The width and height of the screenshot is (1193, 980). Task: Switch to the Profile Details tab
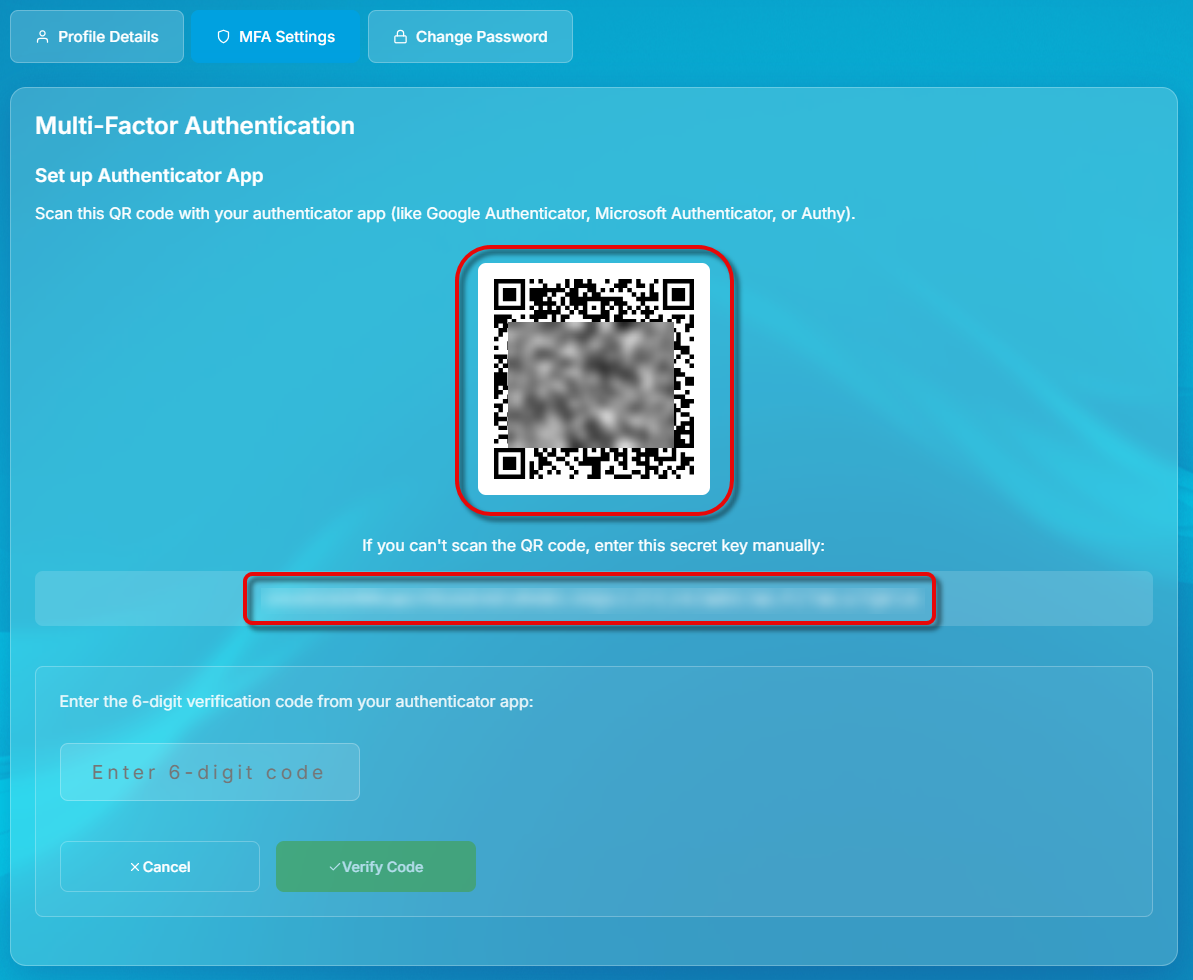(96, 36)
